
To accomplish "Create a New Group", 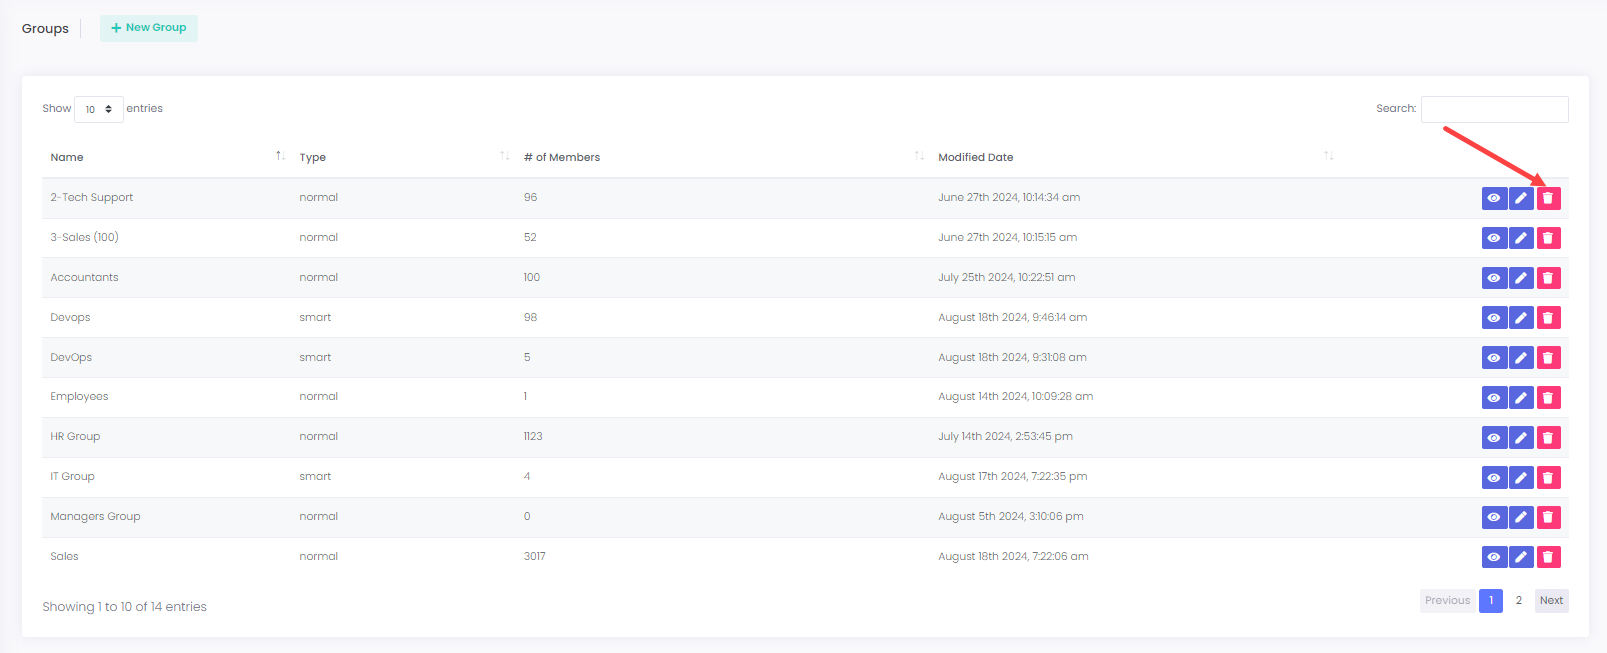I will tap(149, 28).
